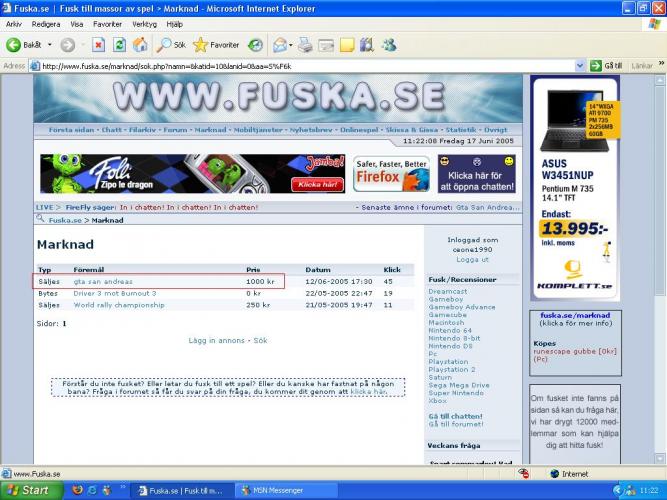Open the Redigera menu
The height and width of the screenshot is (500, 667).
coord(46,24)
